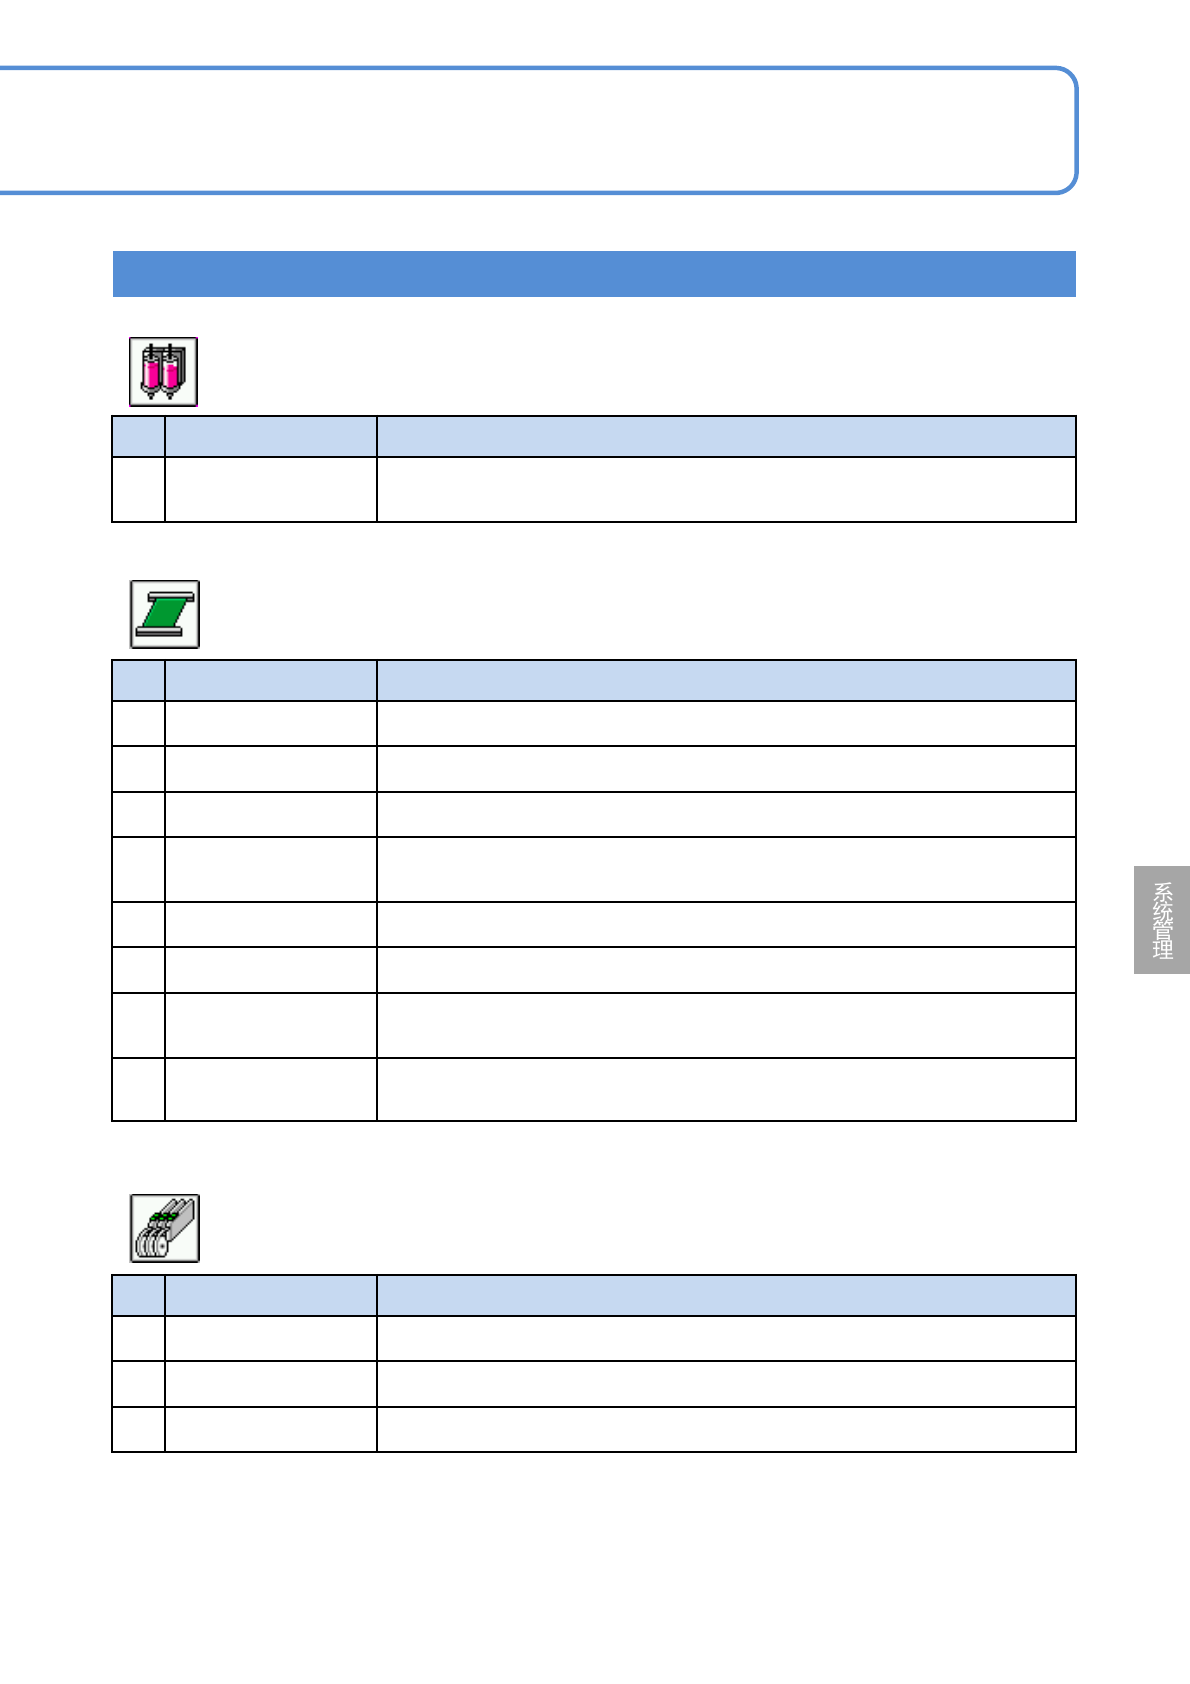Click the solid blue section heading bar

point(594,274)
